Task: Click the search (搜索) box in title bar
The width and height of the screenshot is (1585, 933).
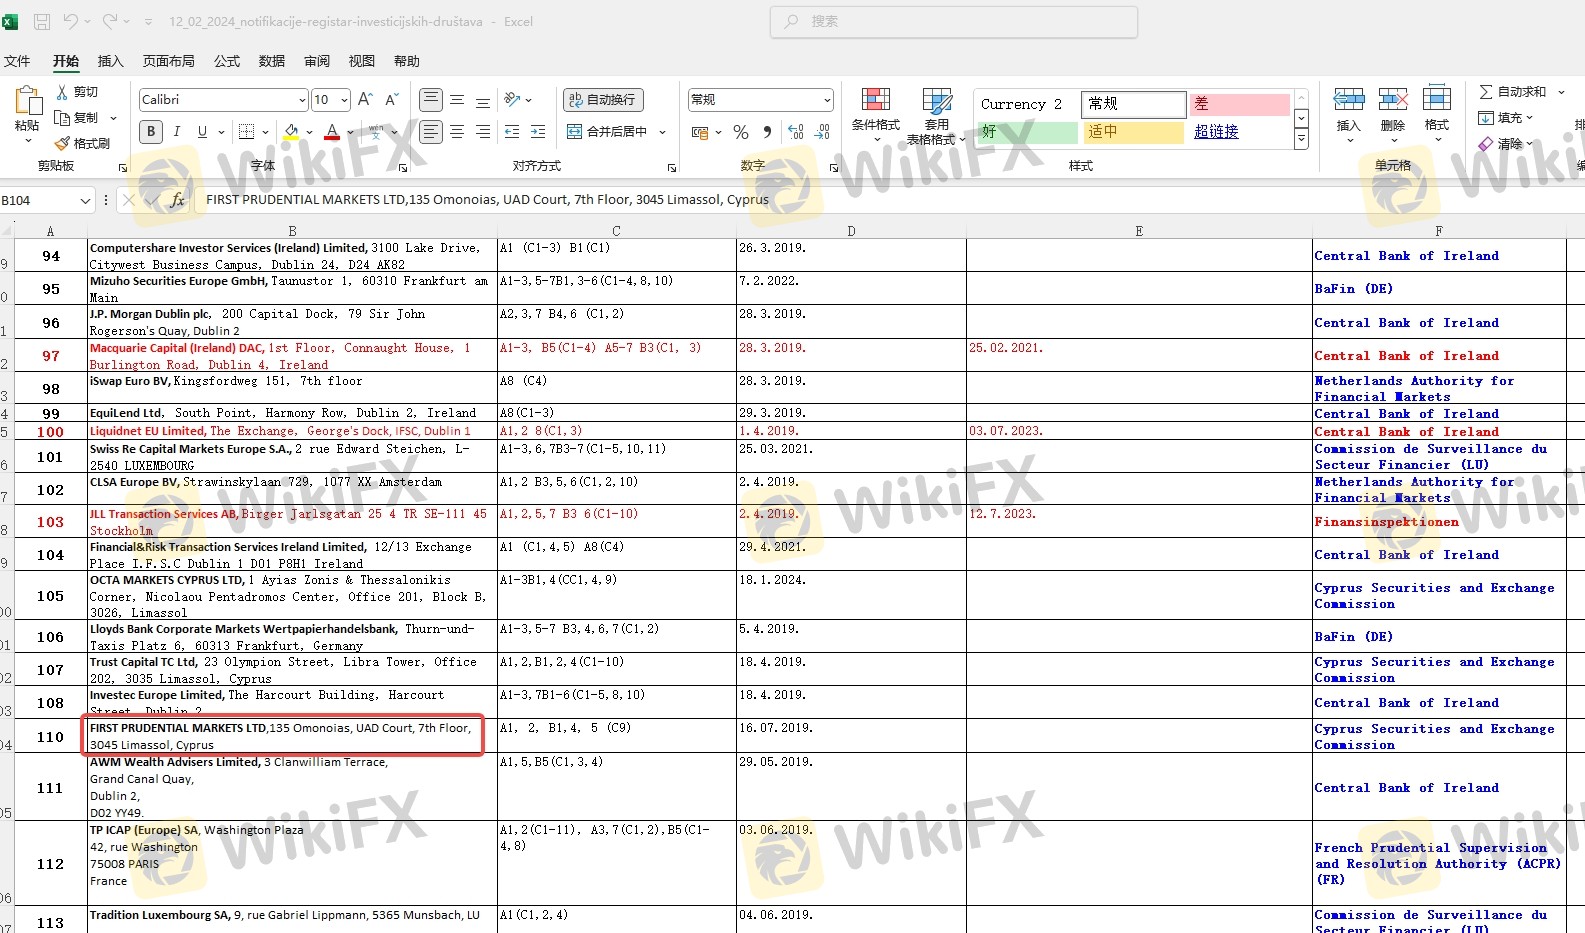Action: click(953, 21)
